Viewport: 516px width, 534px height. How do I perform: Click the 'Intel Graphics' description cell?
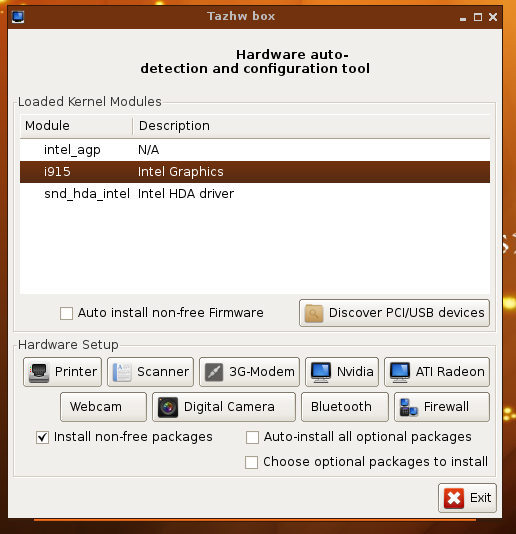(181, 172)
